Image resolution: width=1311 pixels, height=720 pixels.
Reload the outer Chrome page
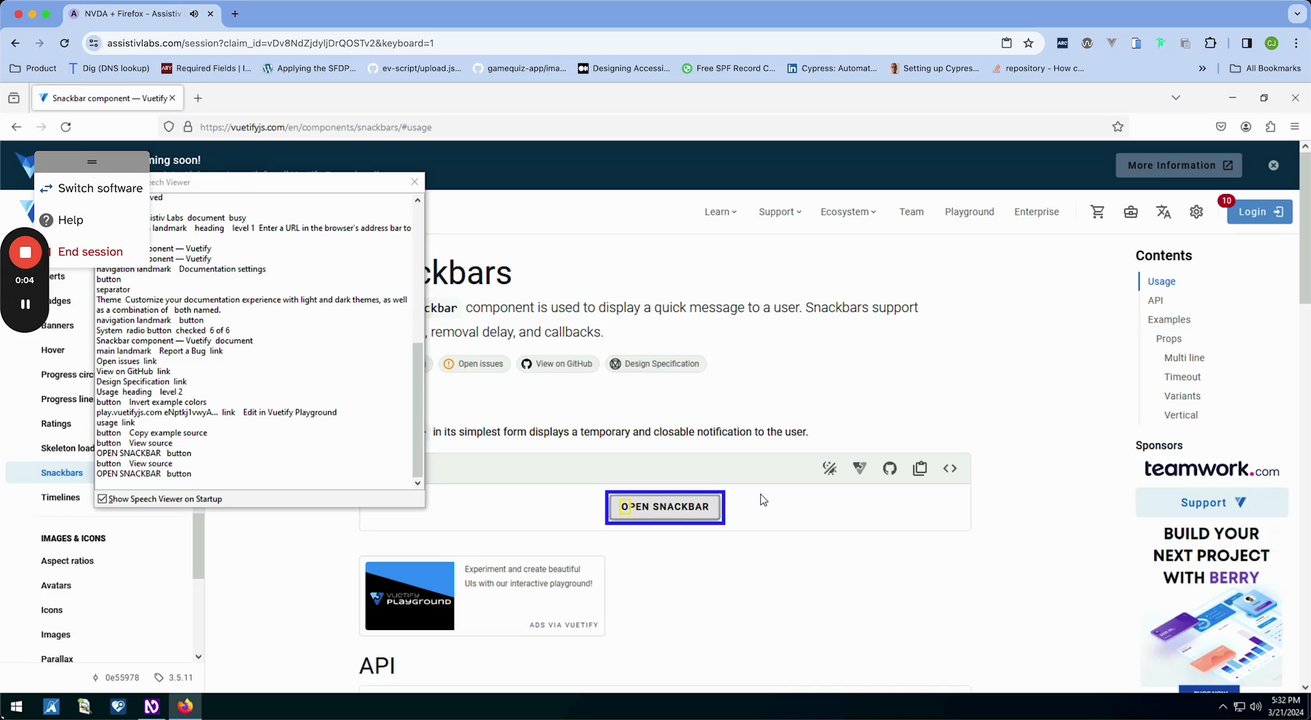coord(64,43)
